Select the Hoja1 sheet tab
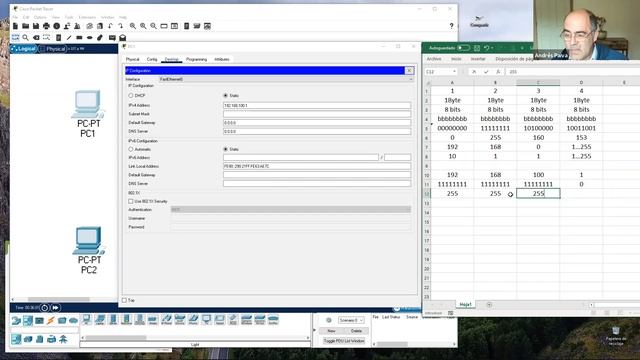The image size is (640, 360). pyautogui.click(x=465, y=304)
